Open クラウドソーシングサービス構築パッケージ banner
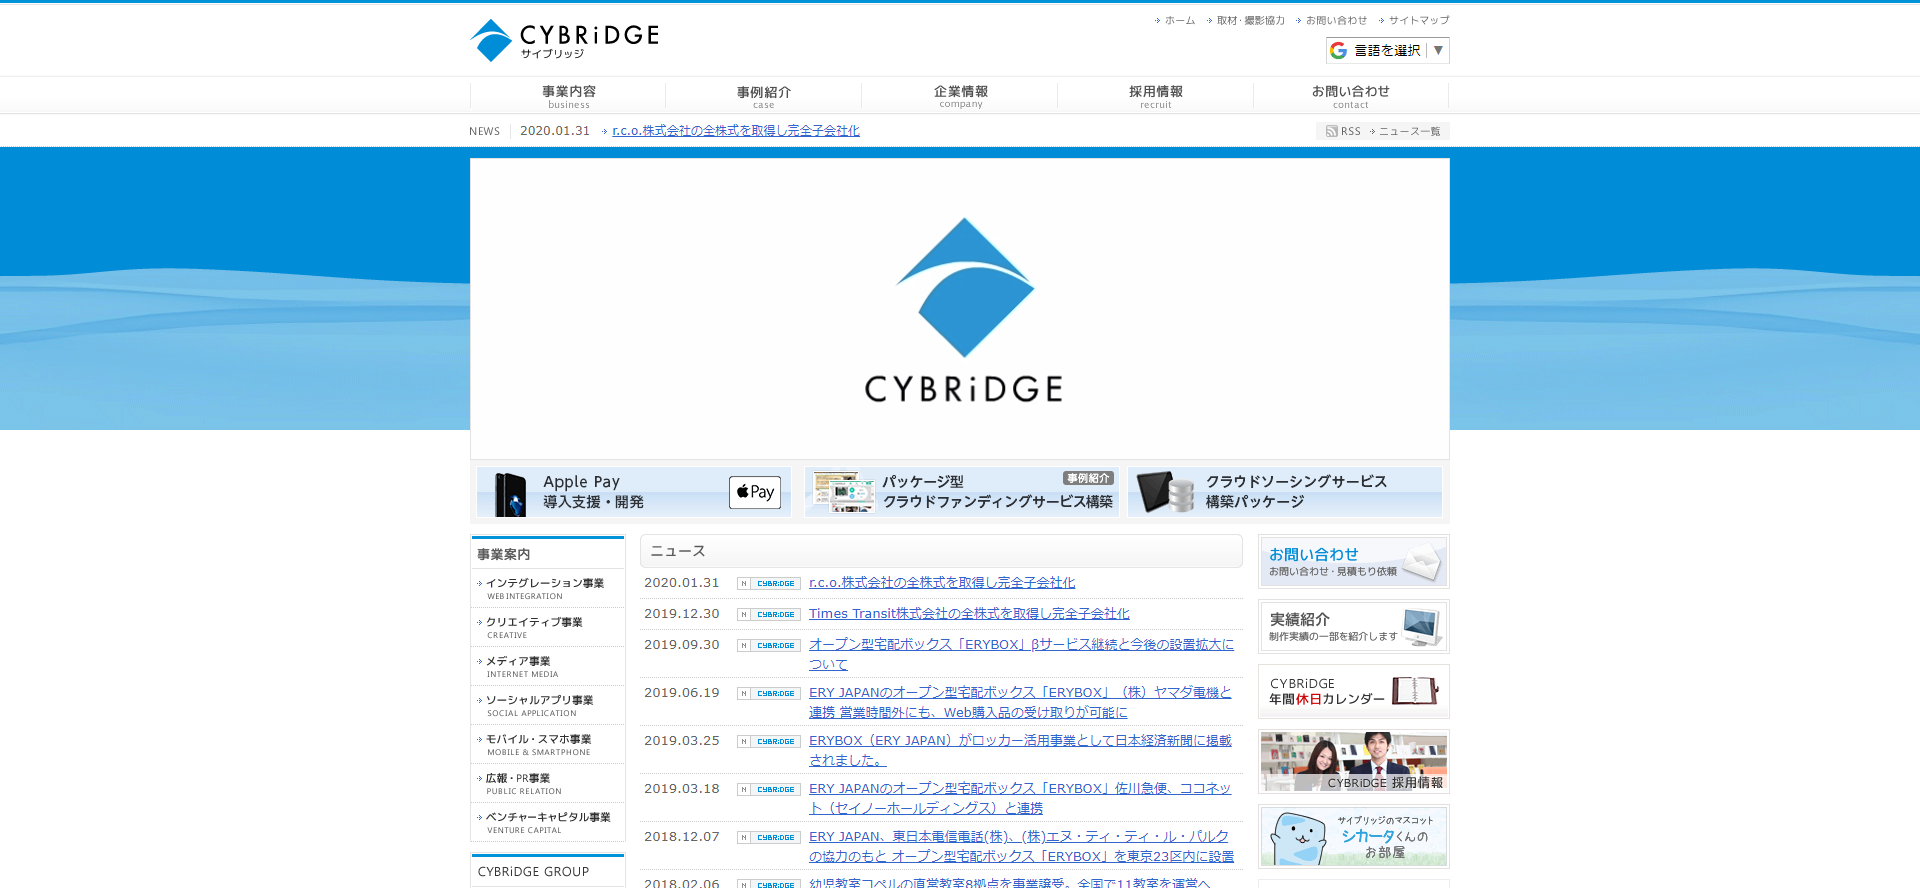The image size is (1920, 888). coord(1285,492)
